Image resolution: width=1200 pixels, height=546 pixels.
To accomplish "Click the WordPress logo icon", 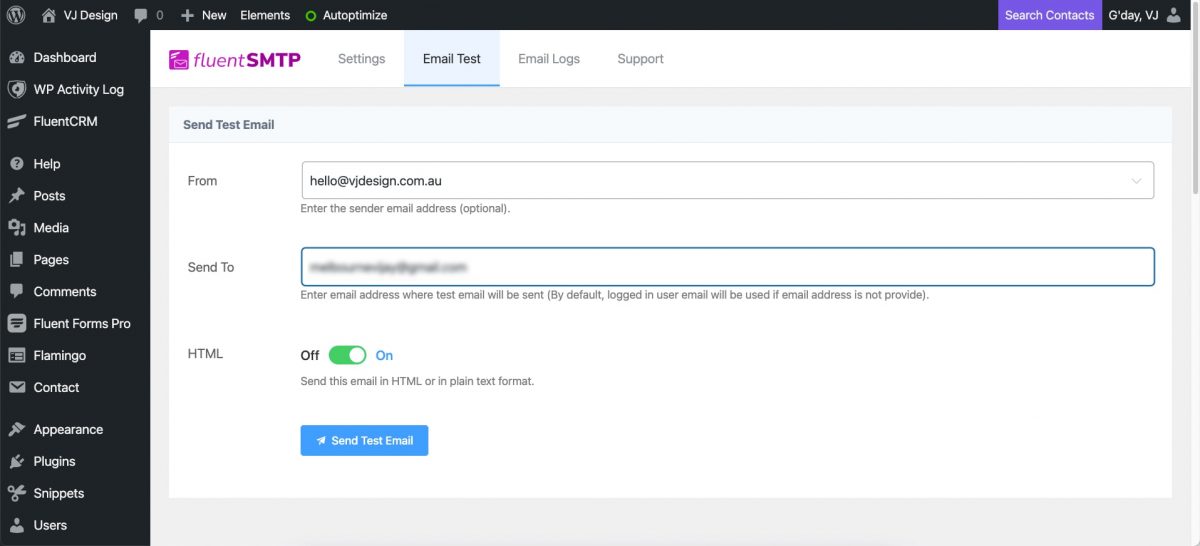I will pos(16,15).
